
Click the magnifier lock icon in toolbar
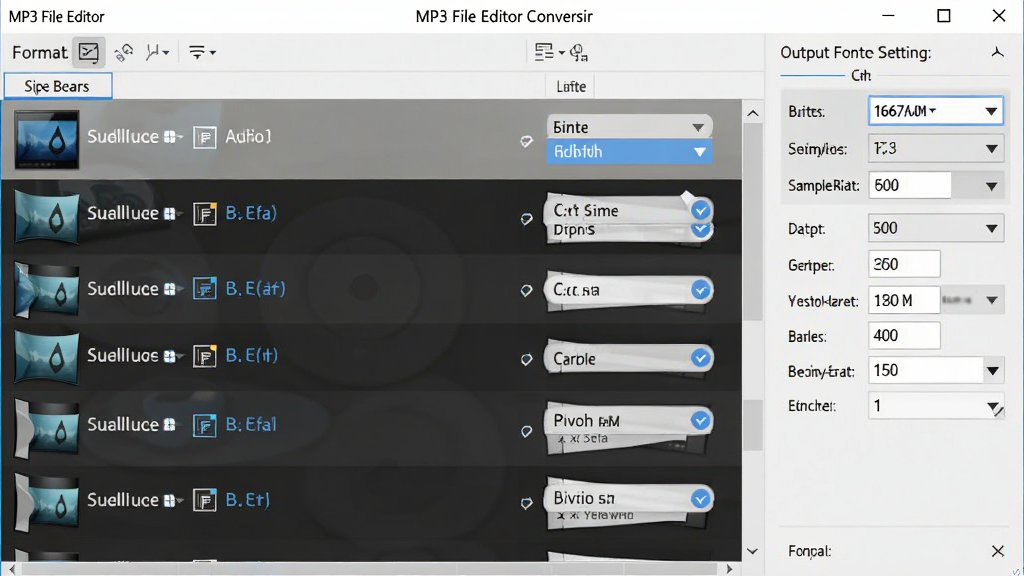click(x=579, y=52)
